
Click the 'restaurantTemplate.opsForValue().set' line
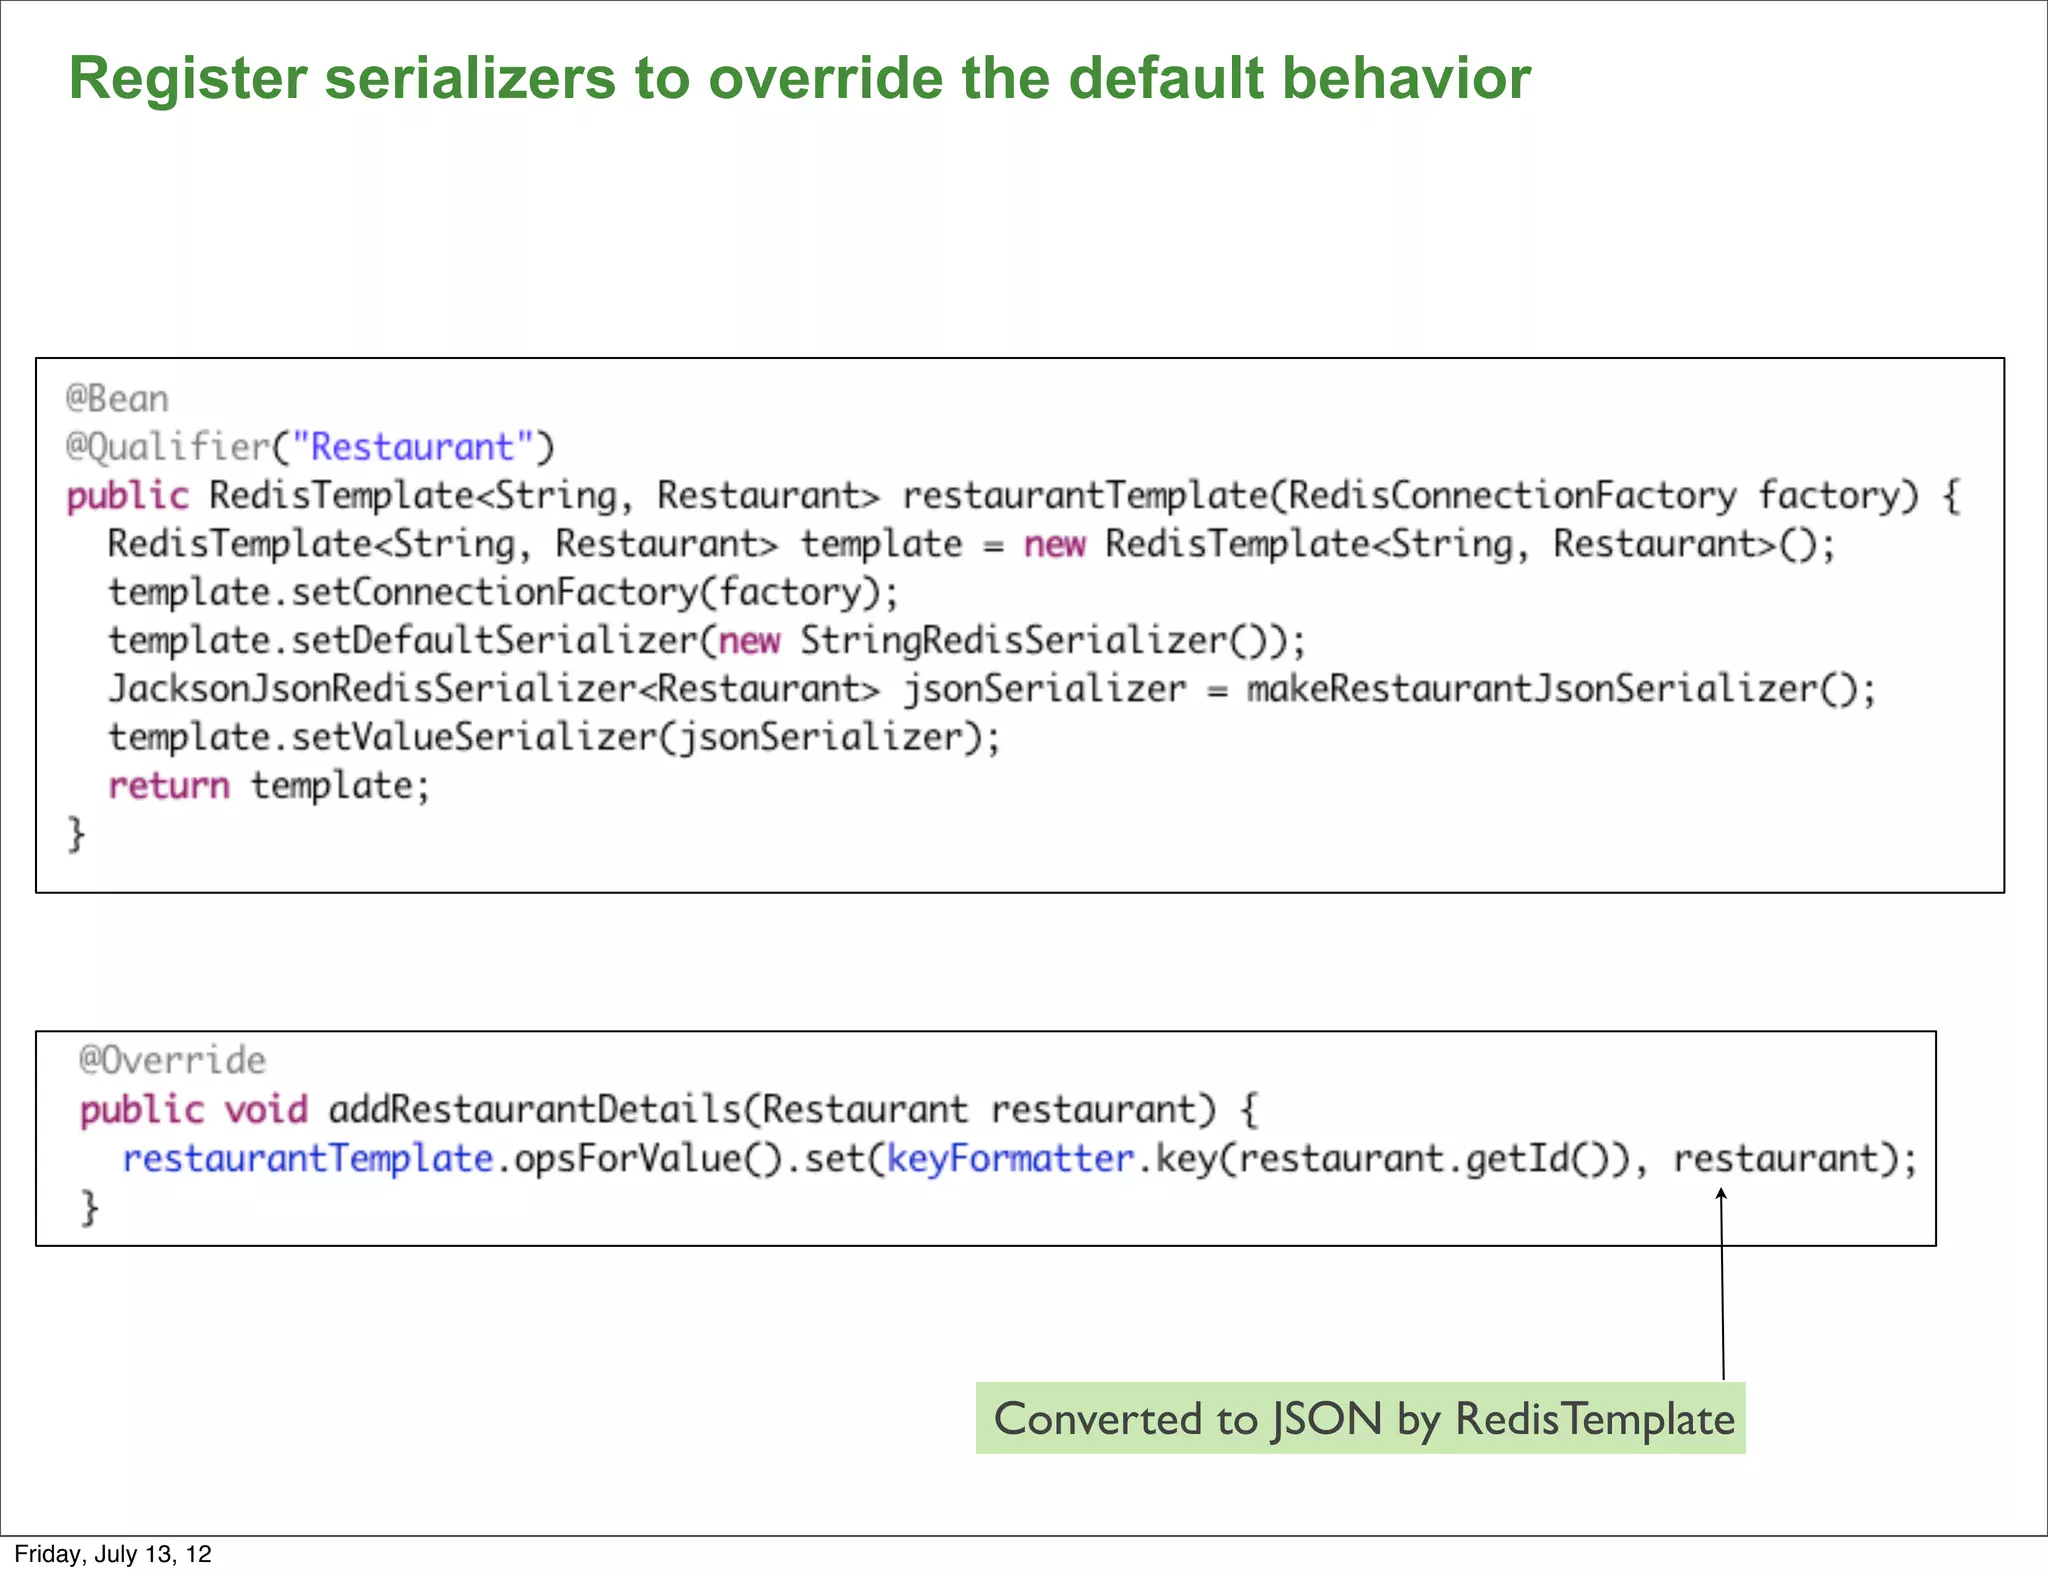pyautogui.click(x=1020, y=1159)
